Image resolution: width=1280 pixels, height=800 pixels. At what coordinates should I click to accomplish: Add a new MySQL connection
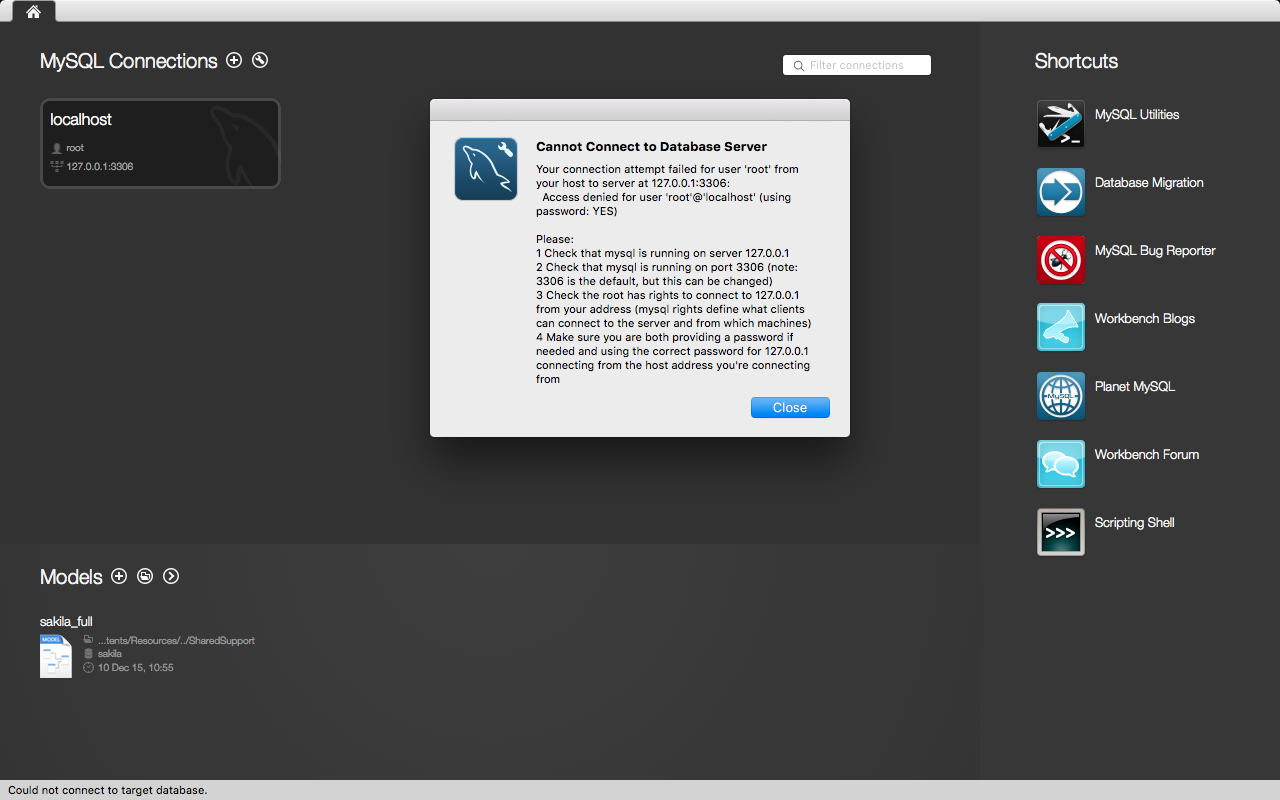click(x=234, y=60)
